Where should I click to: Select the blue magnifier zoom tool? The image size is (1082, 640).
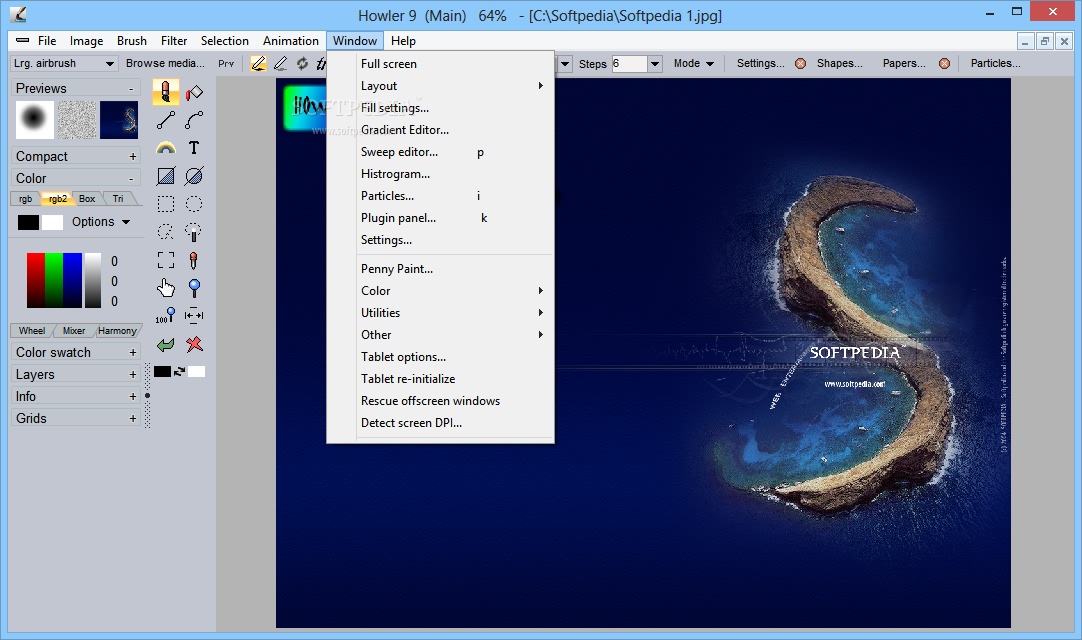(x=194, y=288)
